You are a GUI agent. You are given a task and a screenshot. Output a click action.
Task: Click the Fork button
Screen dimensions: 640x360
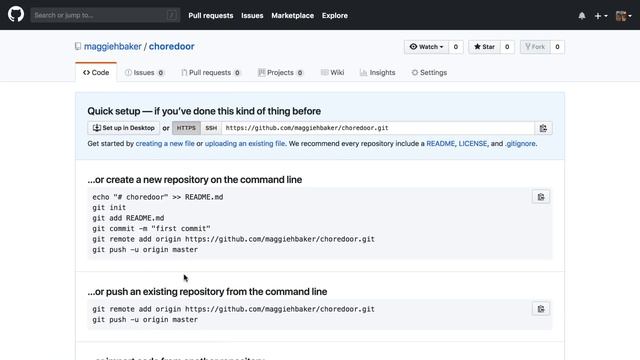pyautogui.click(x=535, y=47)
